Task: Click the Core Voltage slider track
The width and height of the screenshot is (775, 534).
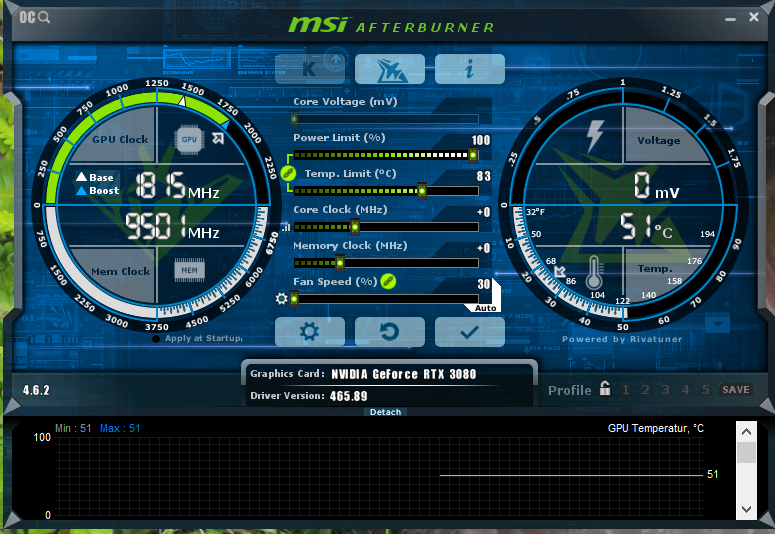Action: pos(386,119)
